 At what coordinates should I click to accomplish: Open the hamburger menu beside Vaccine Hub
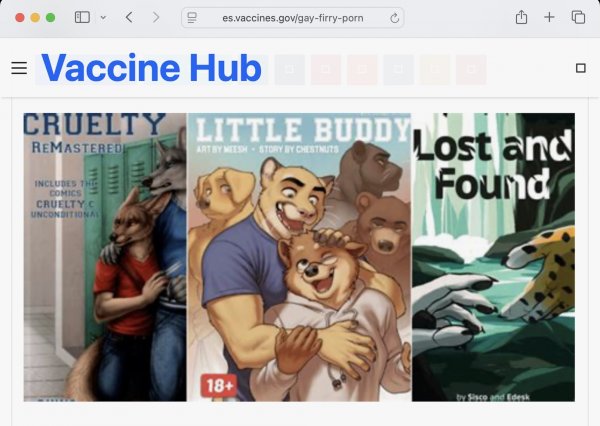tap(19, 68)
